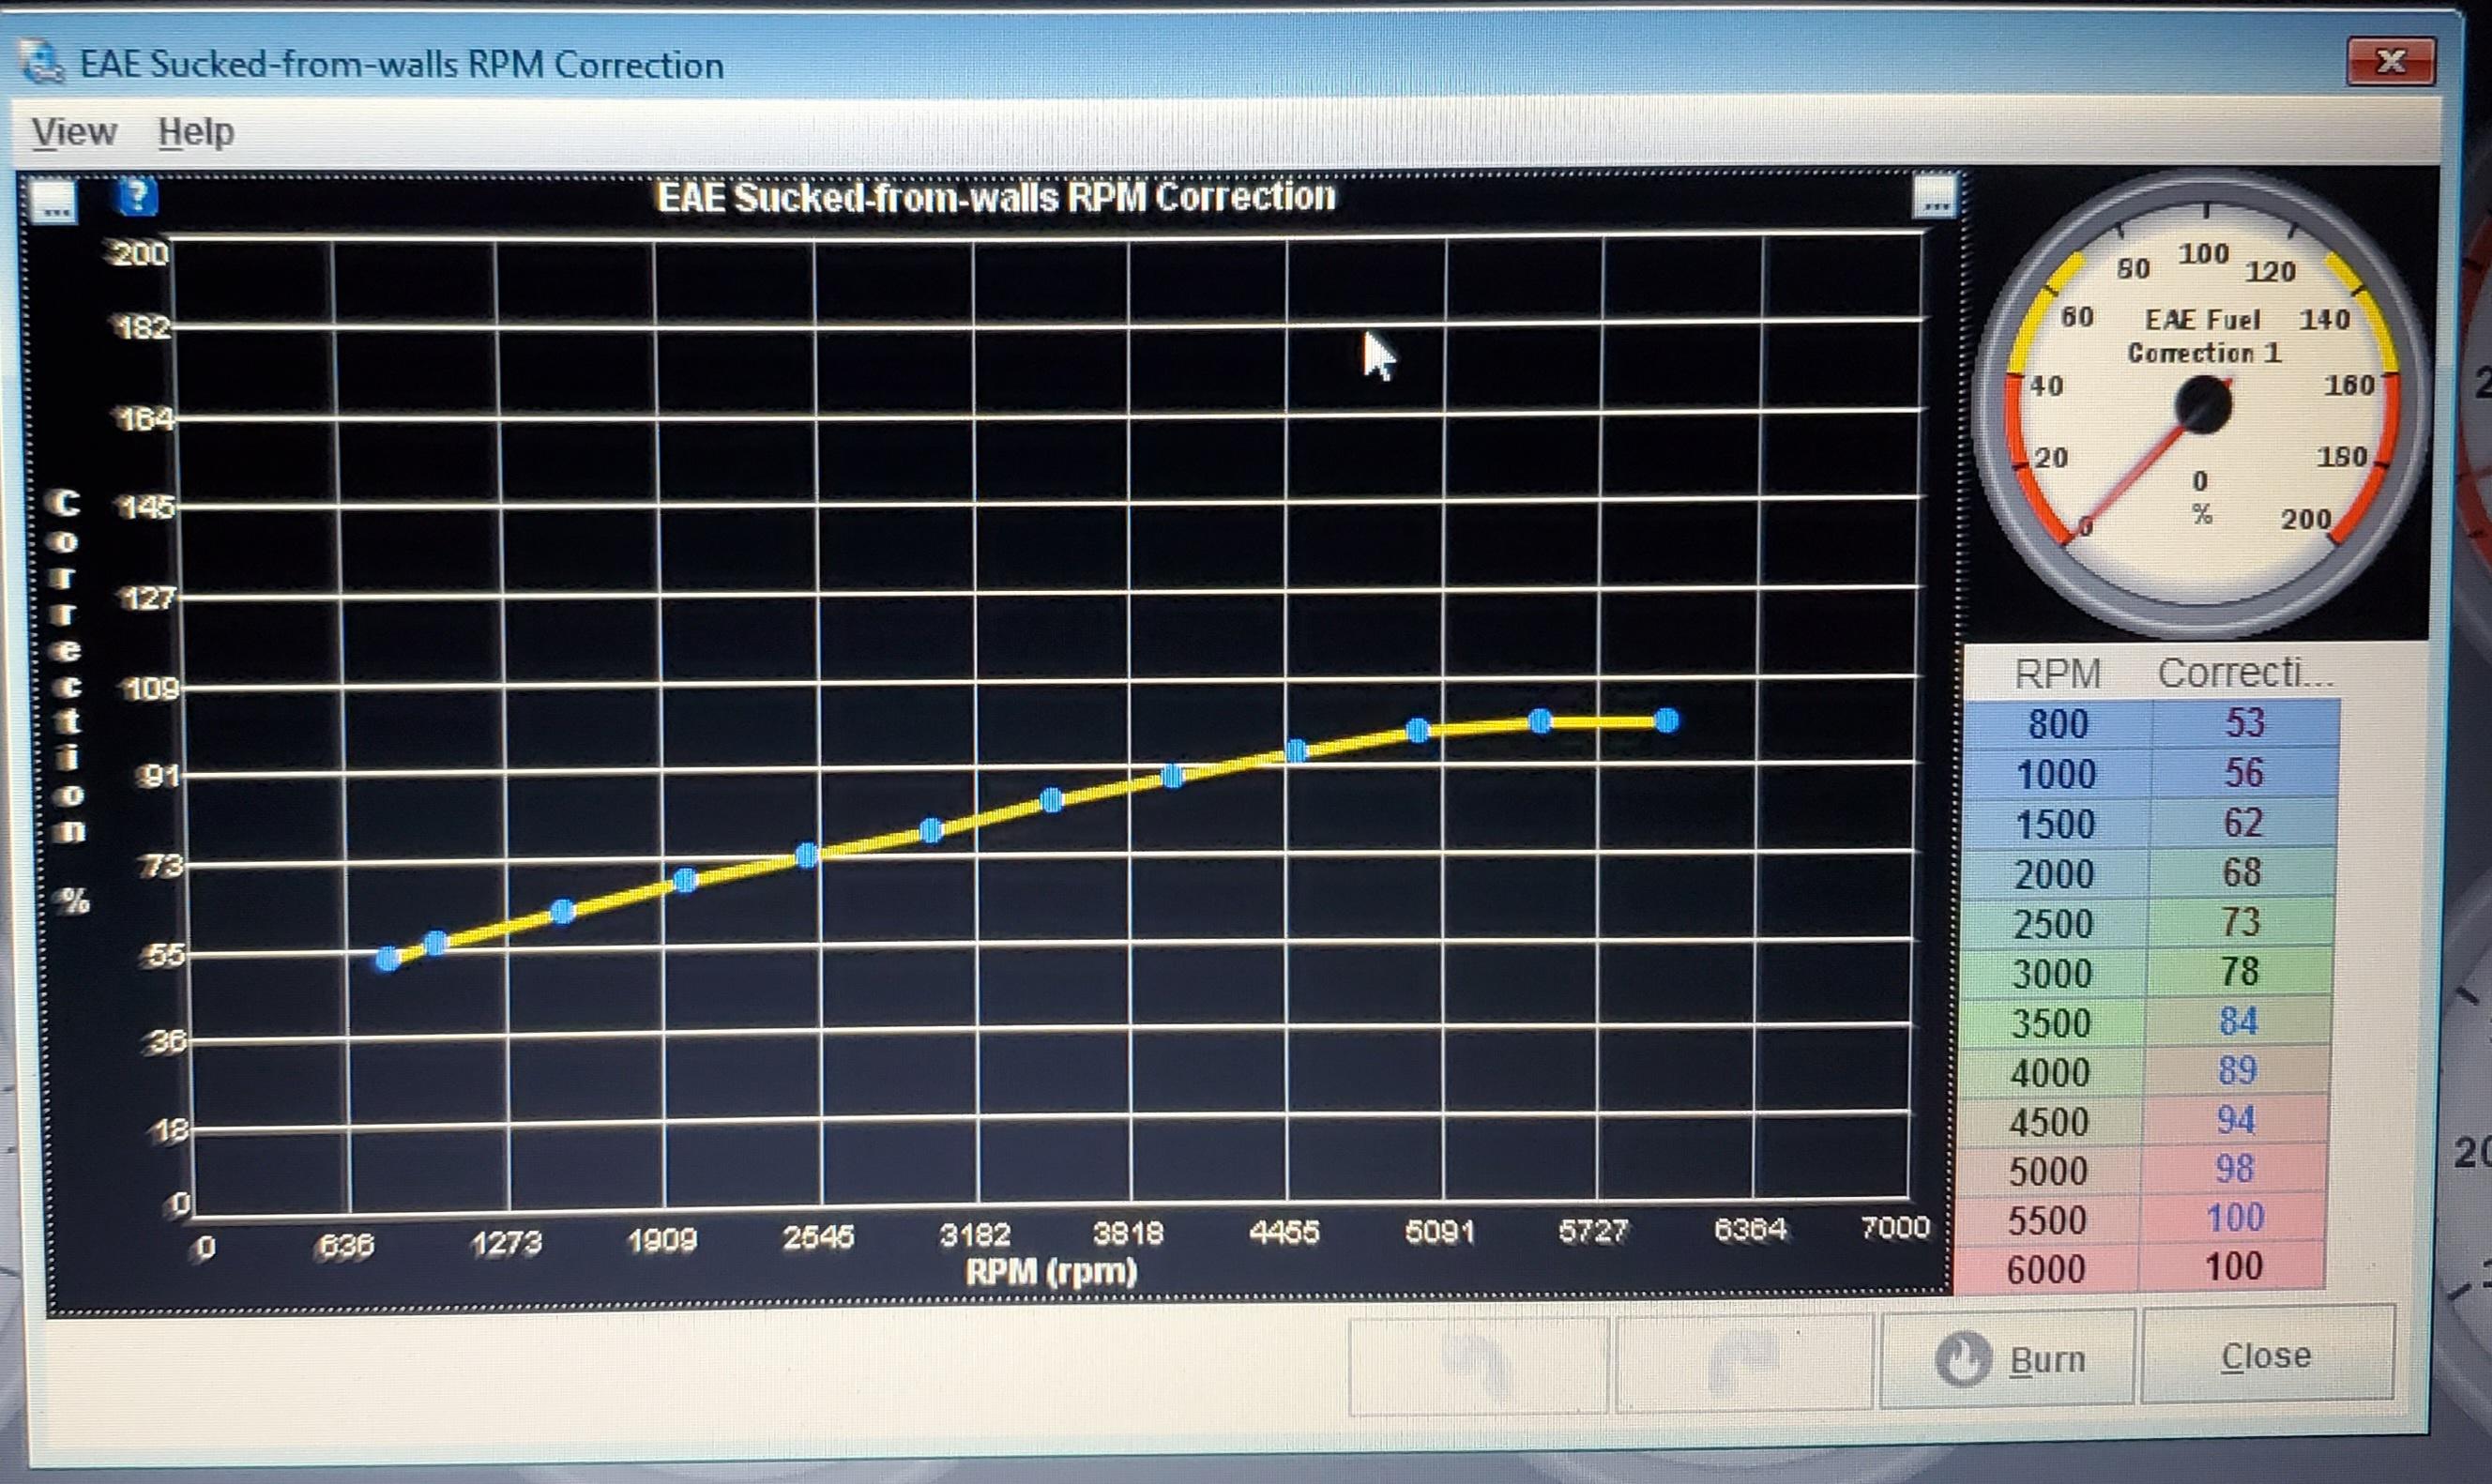Select correction cell 89
This screenshot has height=1484, width=2492.
click(2238, 1070)
